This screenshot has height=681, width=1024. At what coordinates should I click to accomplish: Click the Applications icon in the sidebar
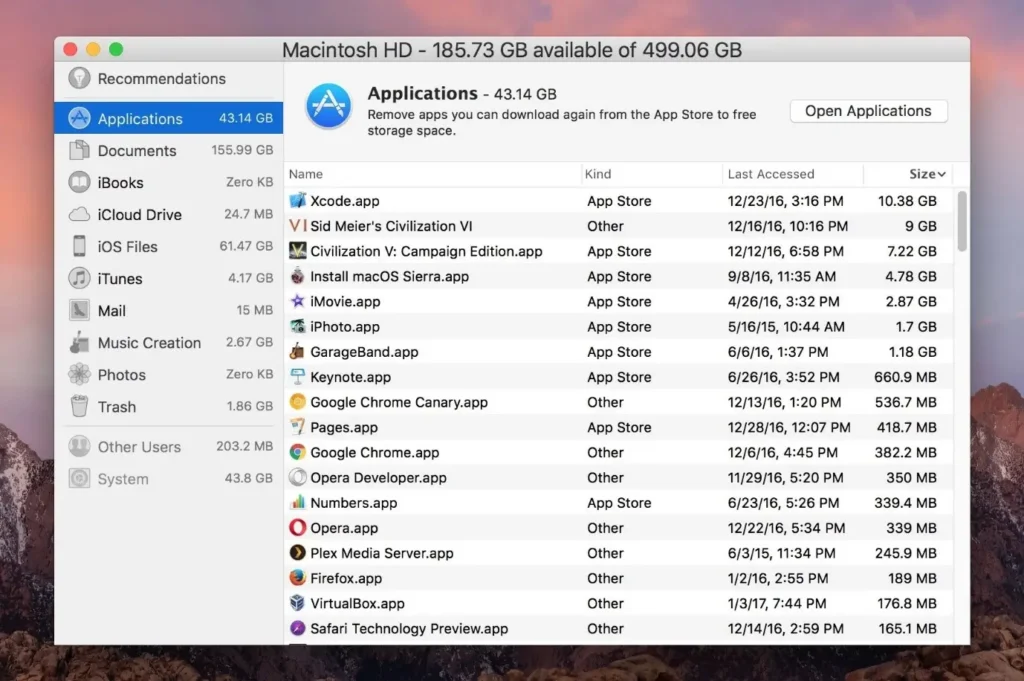pos(79,118)
